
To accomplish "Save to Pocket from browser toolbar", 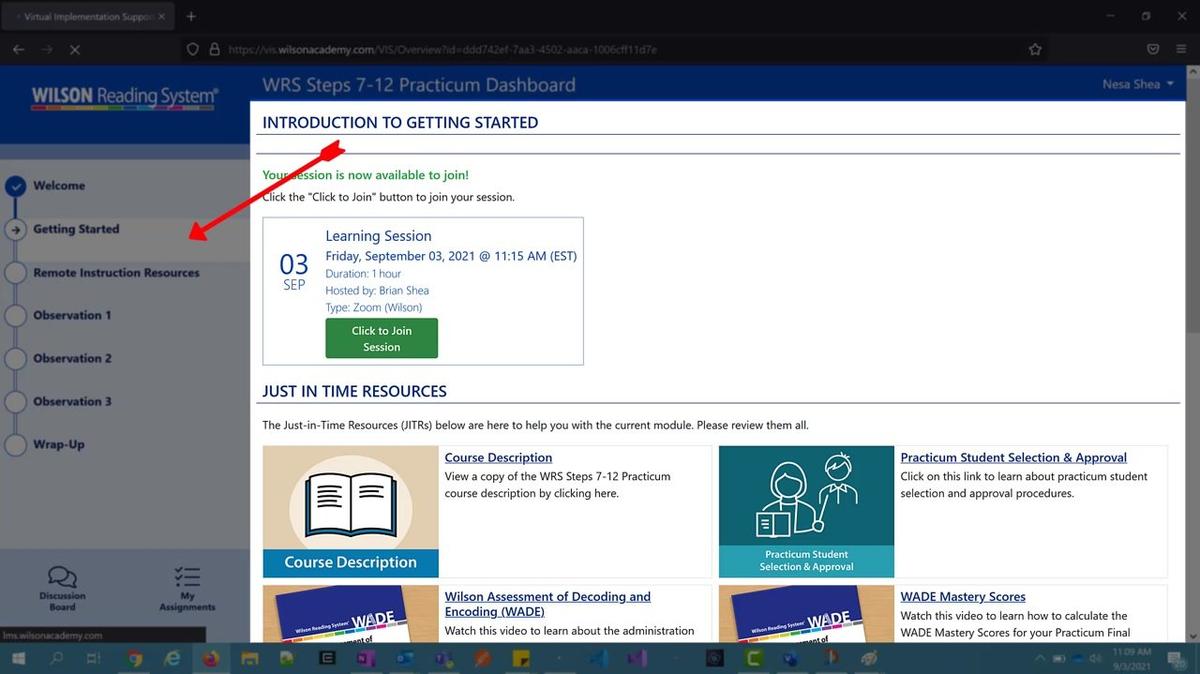I will tap(1153, 48).
